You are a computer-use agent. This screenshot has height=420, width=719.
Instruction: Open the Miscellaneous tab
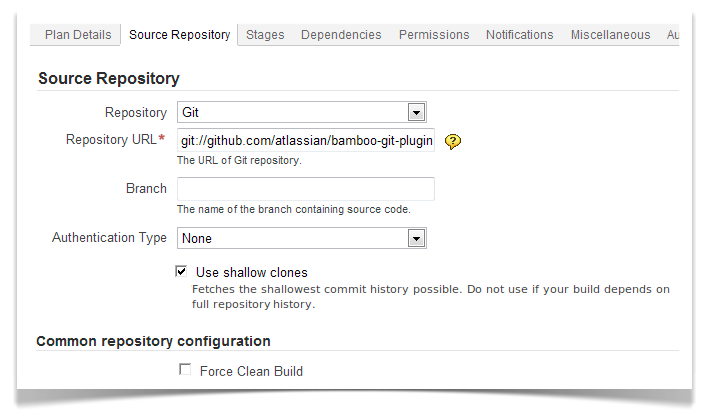tap(610, 35)
